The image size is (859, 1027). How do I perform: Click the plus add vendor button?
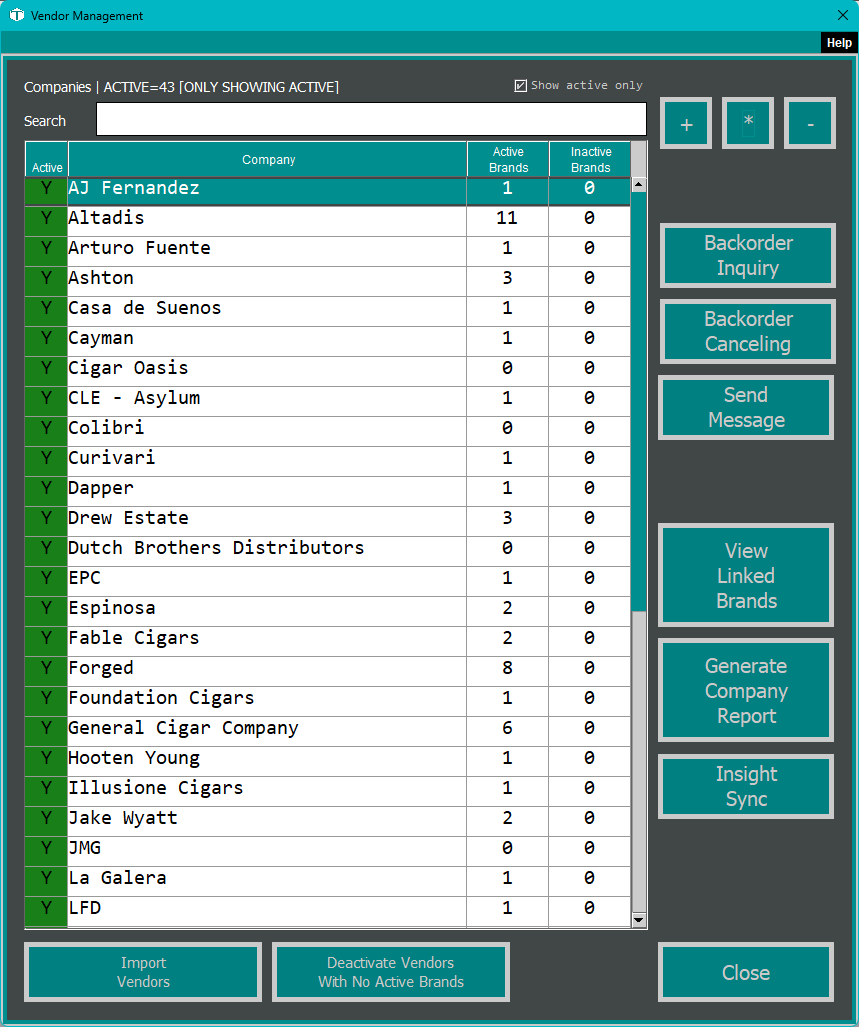[685, 123]
